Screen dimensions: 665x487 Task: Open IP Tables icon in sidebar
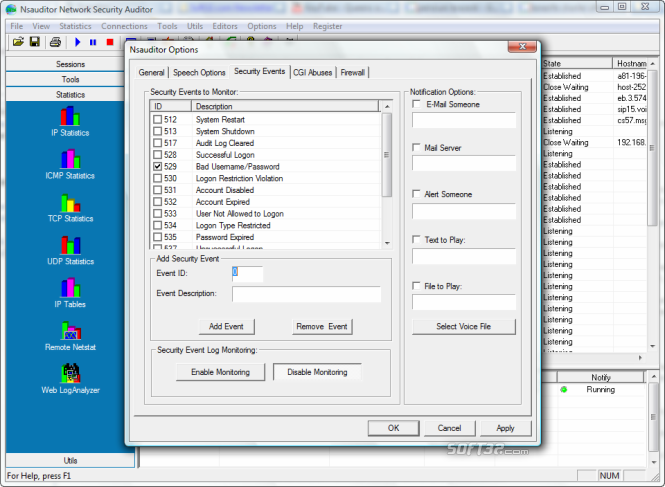[70, 288]
